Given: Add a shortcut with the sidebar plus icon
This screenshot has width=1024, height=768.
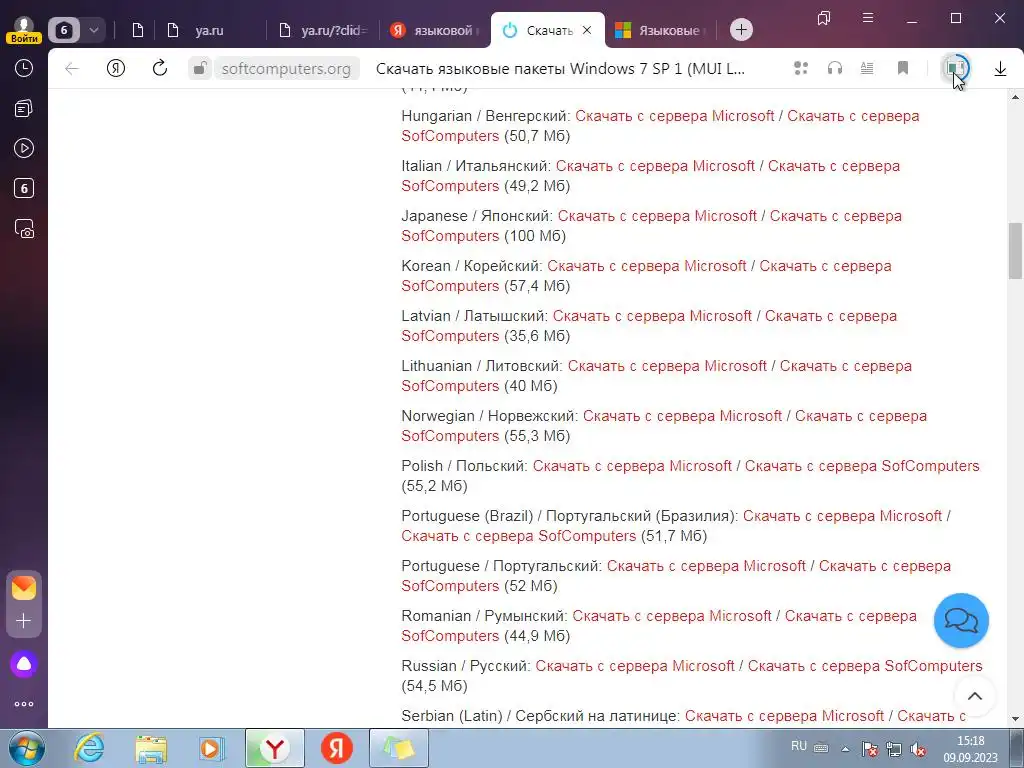Looking at the screenshot, I should point(24,620).
